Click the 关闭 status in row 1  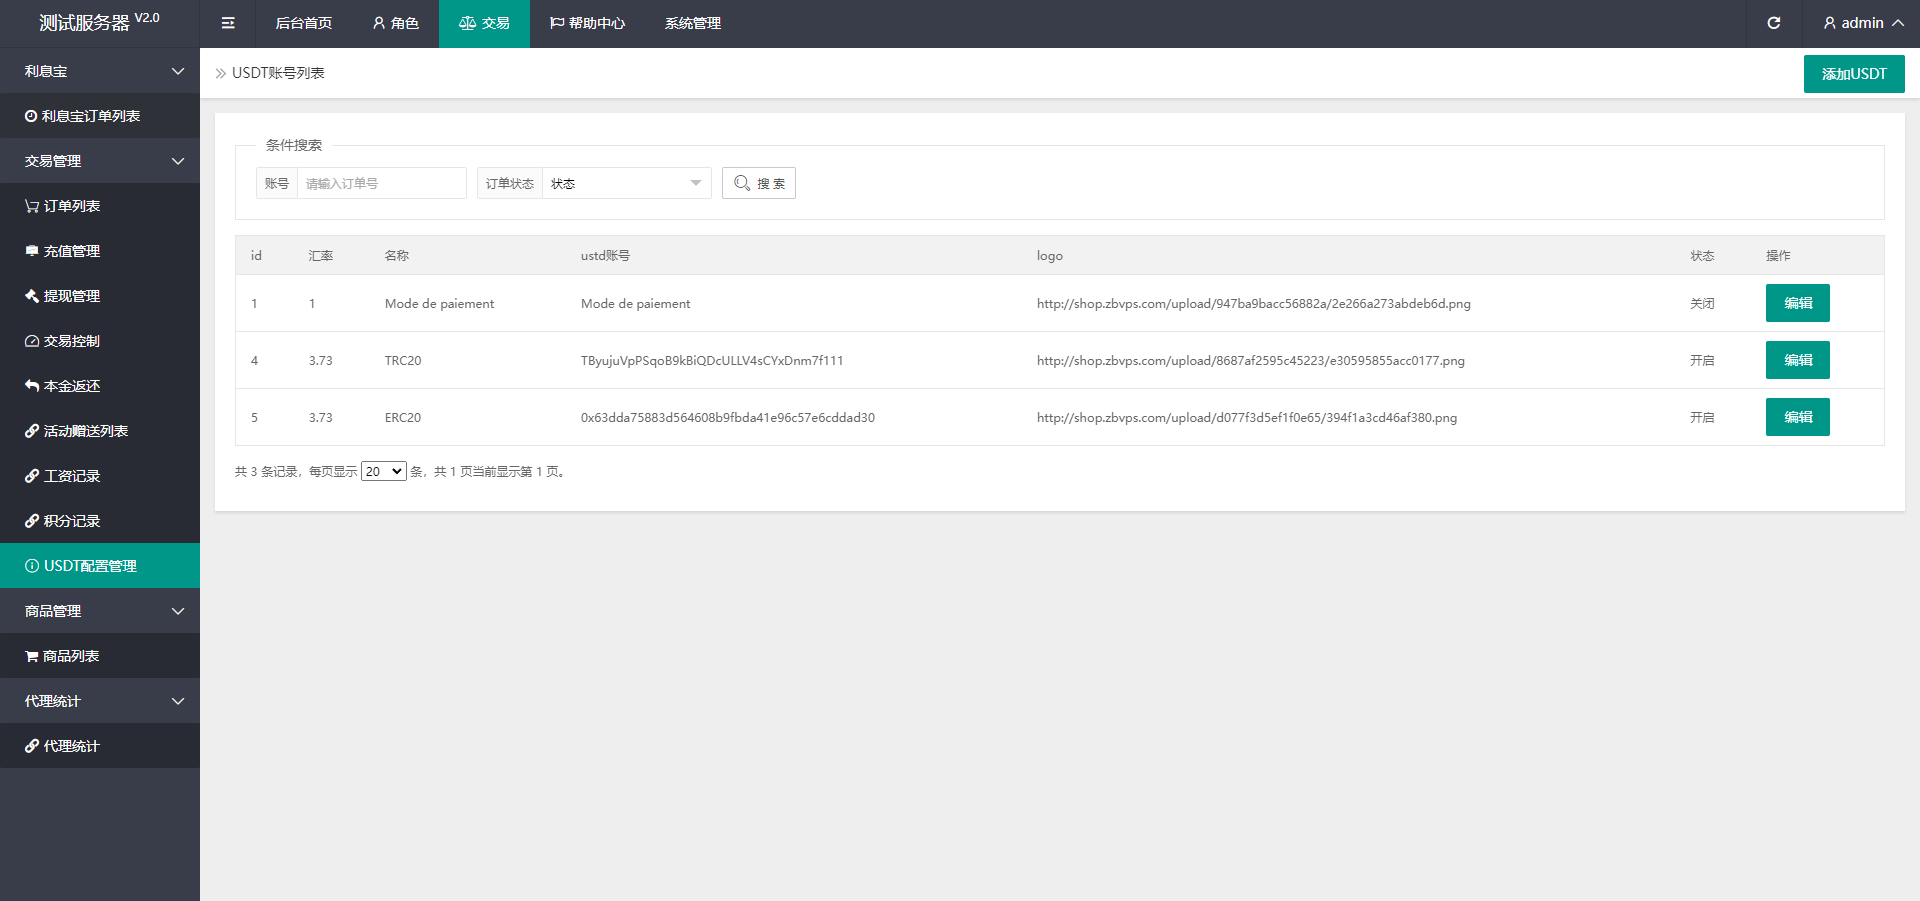[x=1702, y=304]
